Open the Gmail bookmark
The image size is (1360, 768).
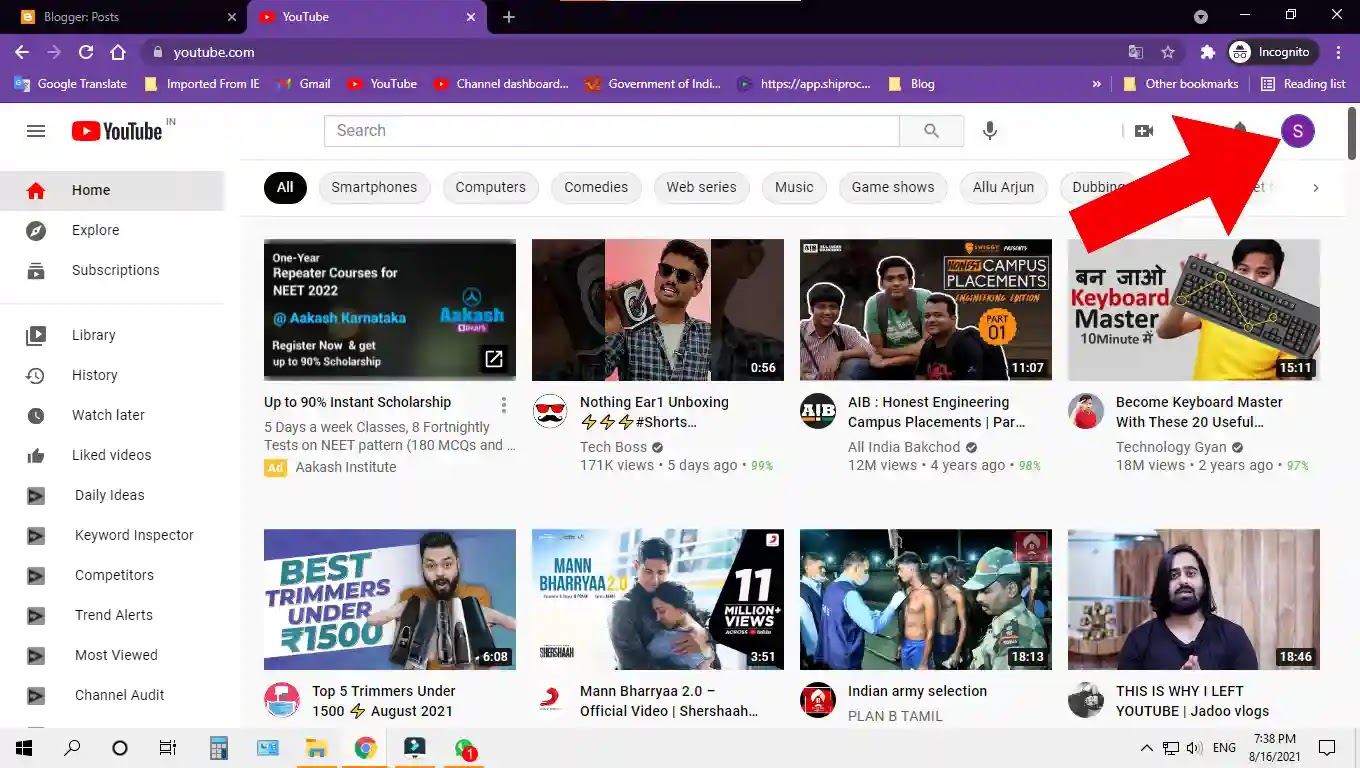pyautogui.click(x=303, y=84)
